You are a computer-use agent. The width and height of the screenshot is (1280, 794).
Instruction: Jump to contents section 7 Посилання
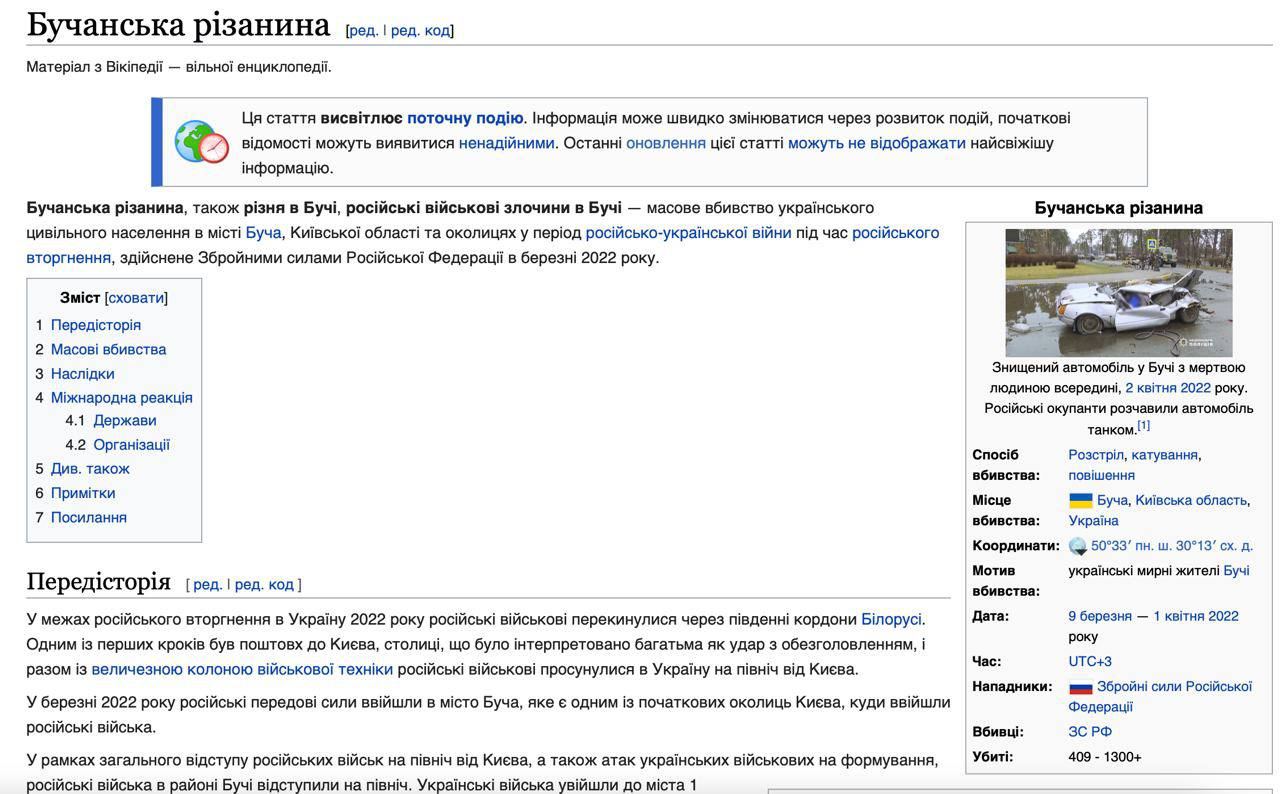(x=89, y=517)
